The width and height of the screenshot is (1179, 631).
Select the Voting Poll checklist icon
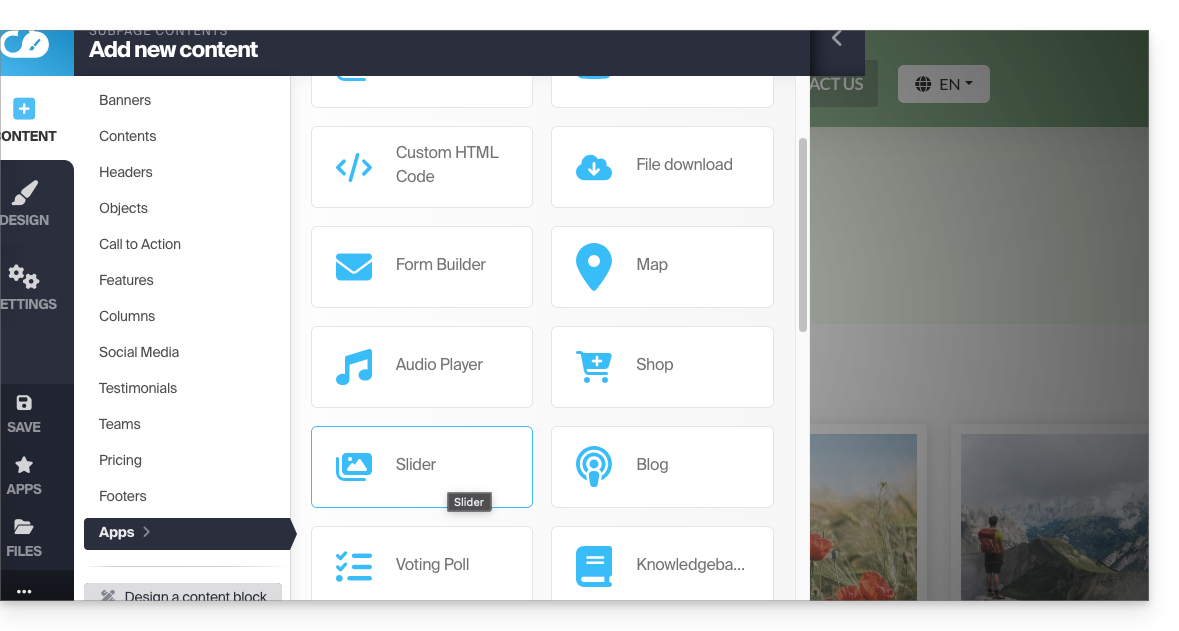tap(354, 566)
